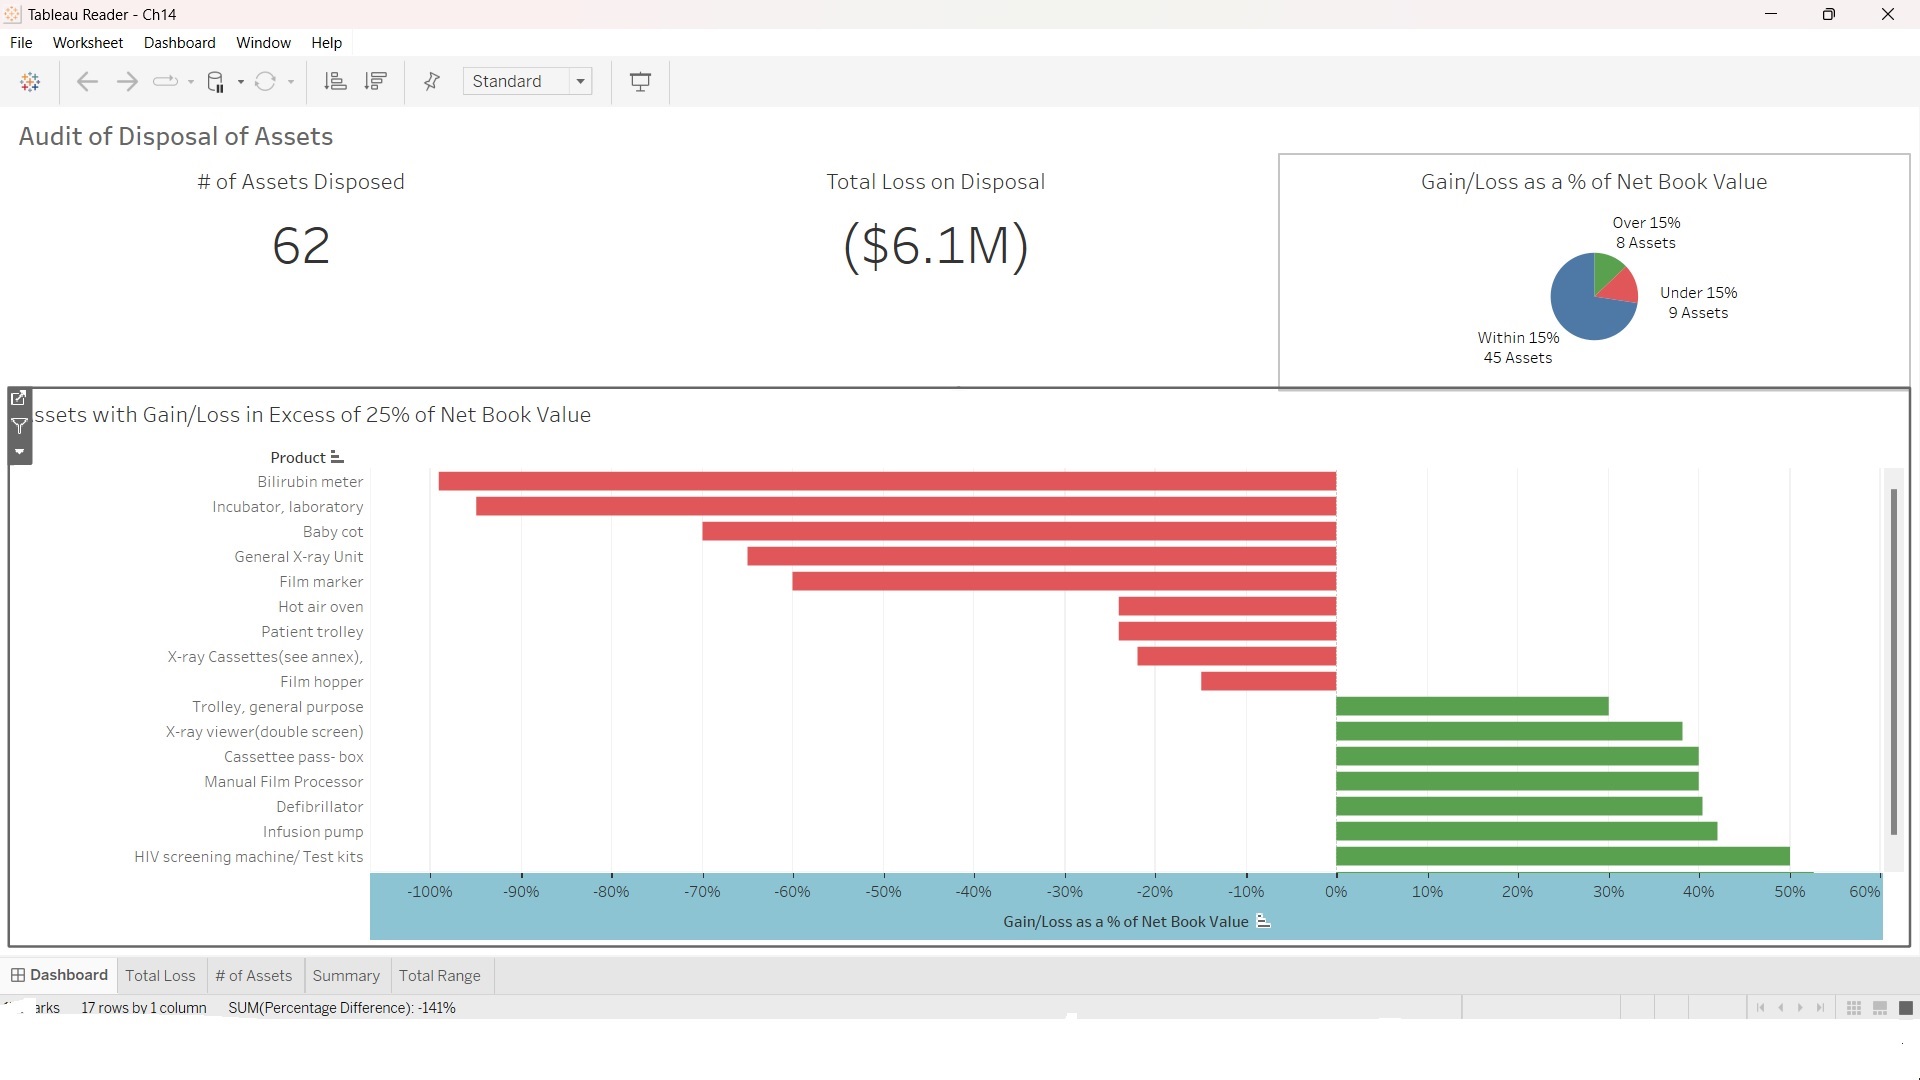Click the Refresh Data toolbar icon

point(265,81)
